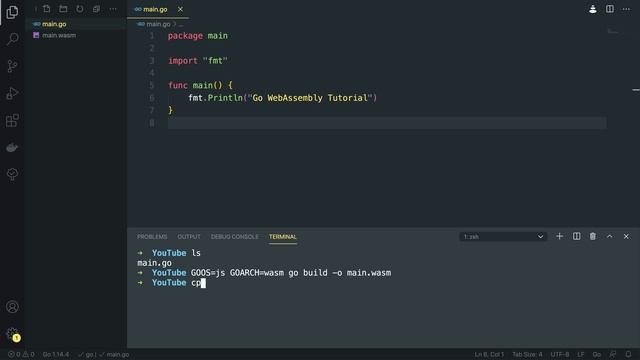This screenshot has width=640, height=360.
Task: Click line number 6 in the gutter
Action: point(151,98)
